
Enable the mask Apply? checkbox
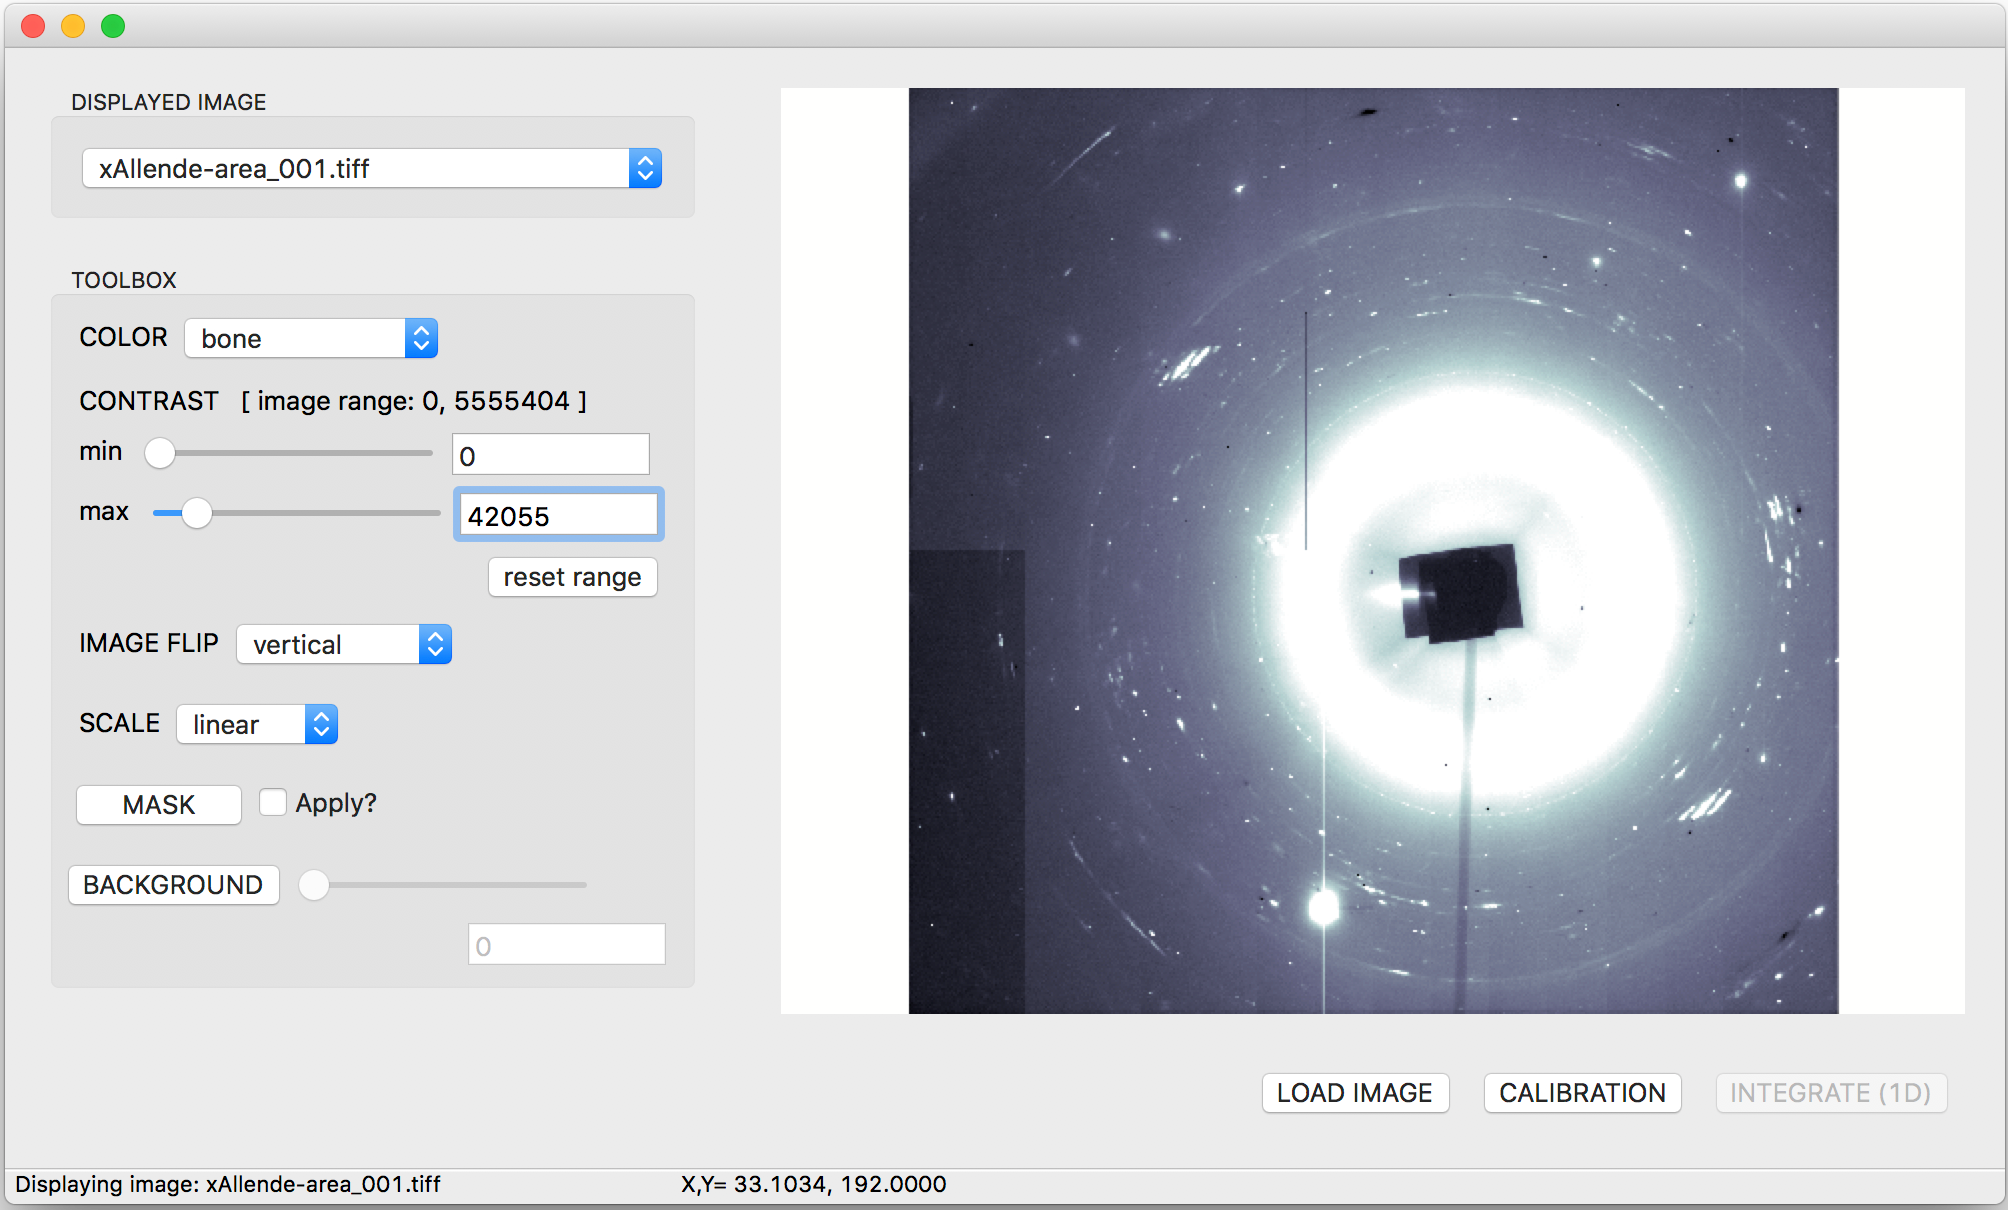coord(273,802)
